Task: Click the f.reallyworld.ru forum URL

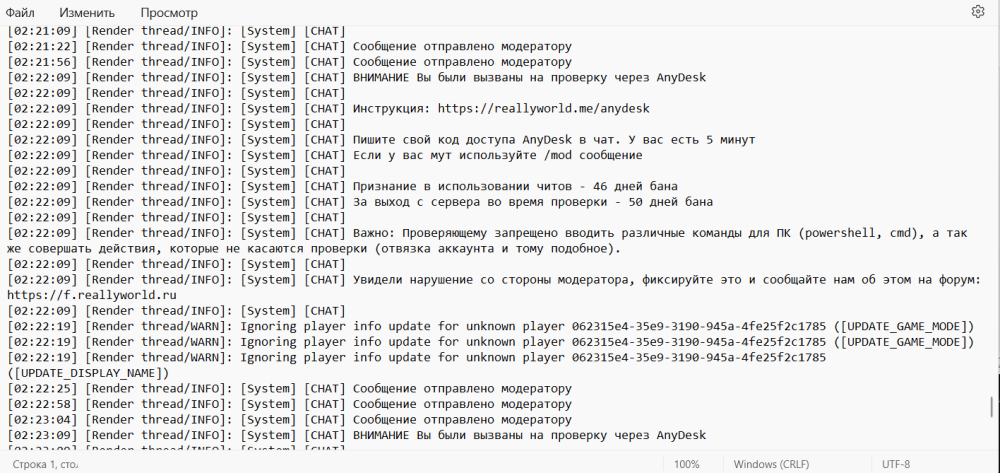Action: tap(92, 295)
